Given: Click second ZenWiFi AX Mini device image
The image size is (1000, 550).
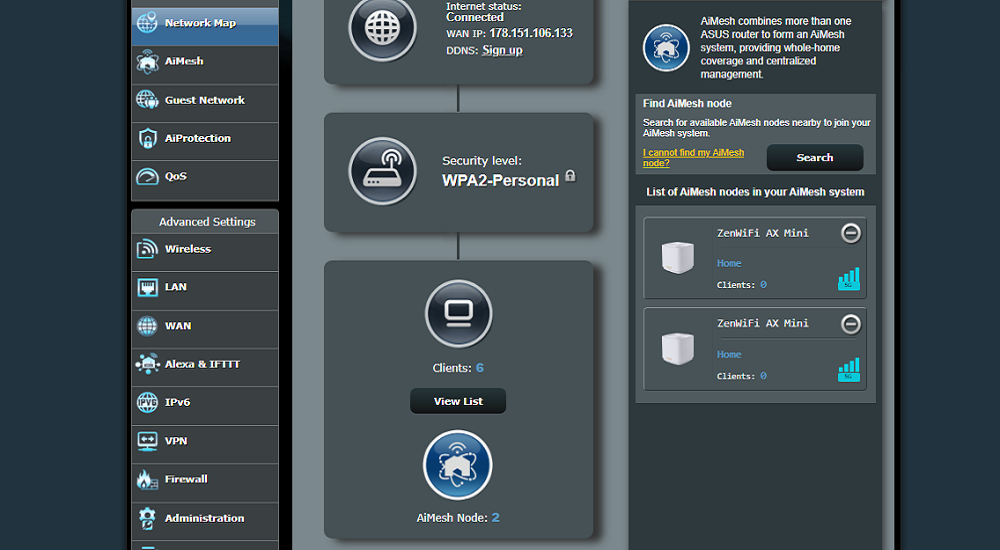Looking at the screenshot, I should [678, 348].
